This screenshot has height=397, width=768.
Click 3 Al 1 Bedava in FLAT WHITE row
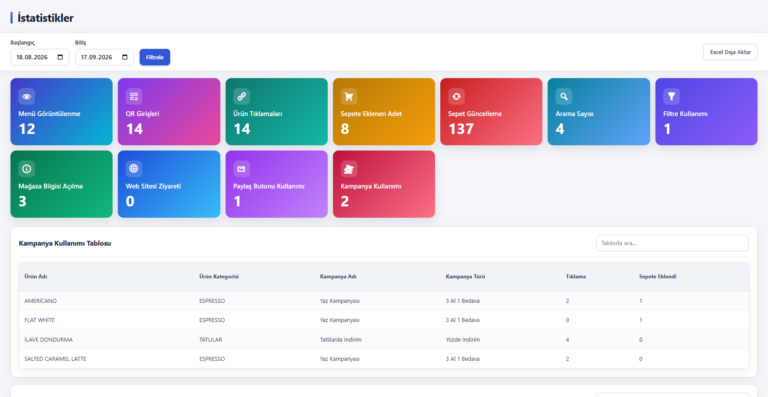[462, 320]
